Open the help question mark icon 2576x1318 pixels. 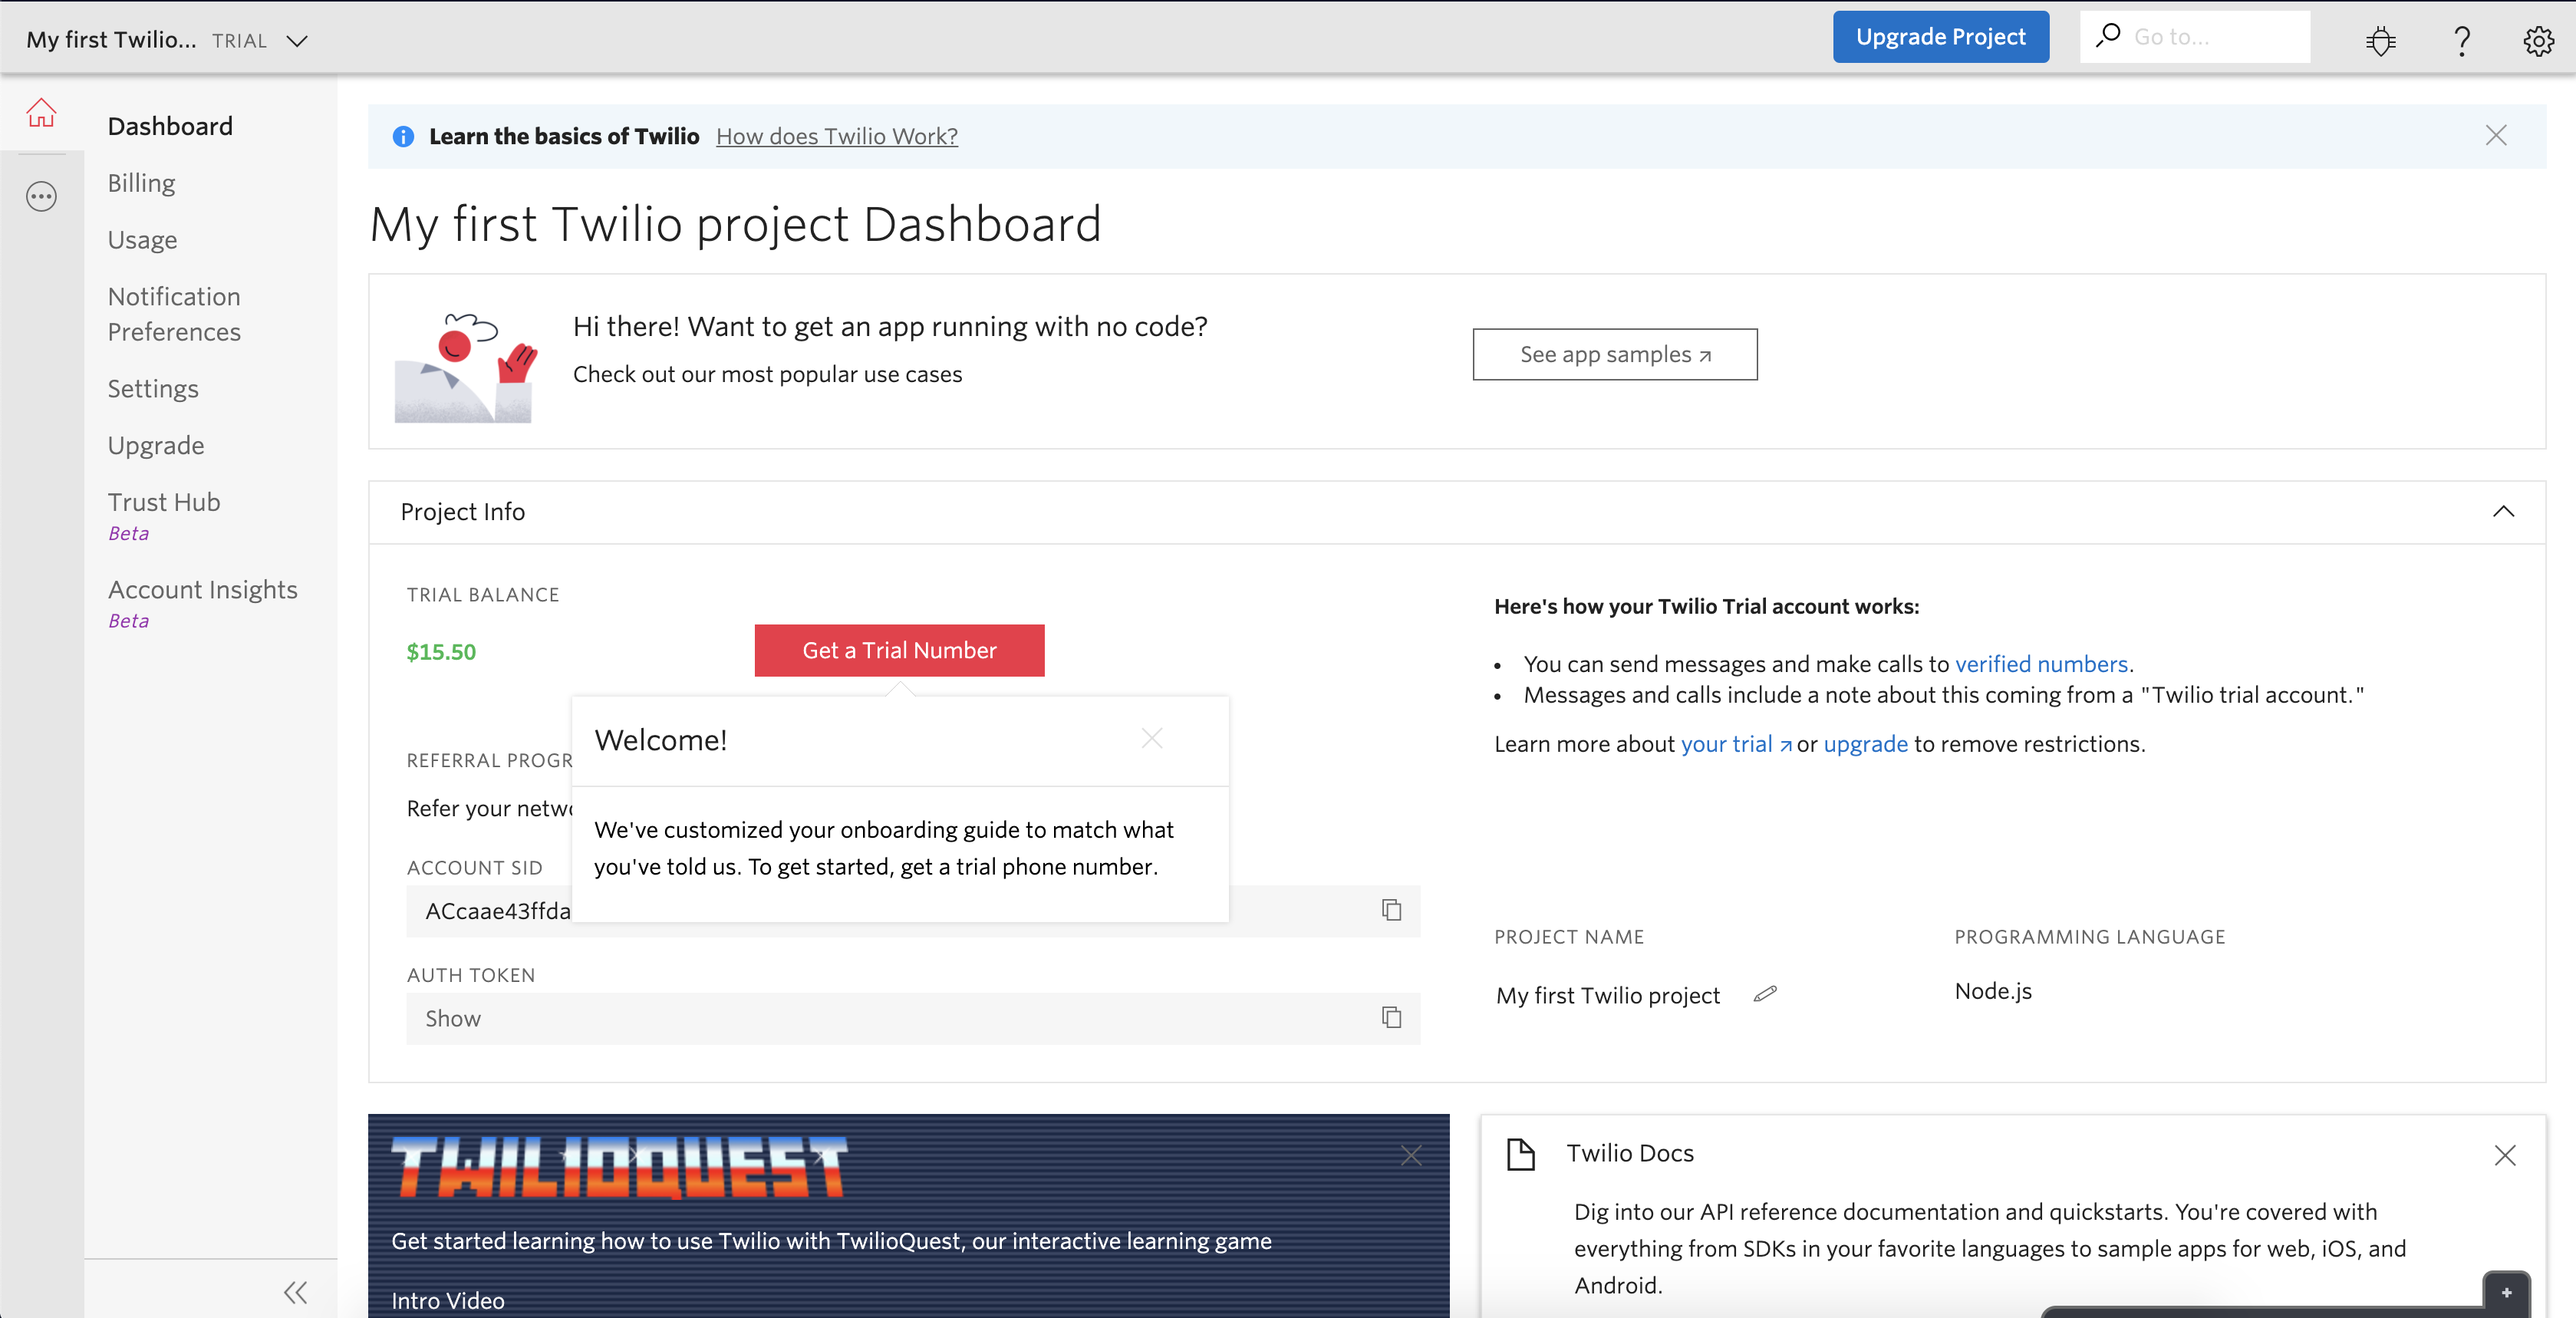pyautogui.click(x=2462, y=40)
